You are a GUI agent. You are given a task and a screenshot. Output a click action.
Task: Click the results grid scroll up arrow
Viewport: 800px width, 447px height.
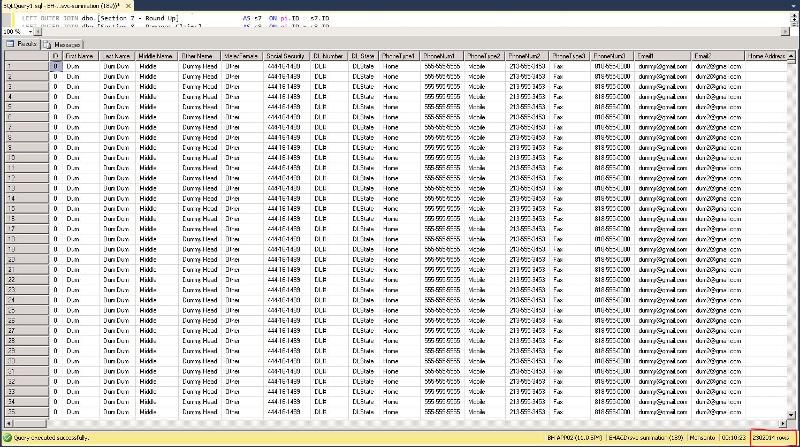pyautogui.click(x=791, y=56)
